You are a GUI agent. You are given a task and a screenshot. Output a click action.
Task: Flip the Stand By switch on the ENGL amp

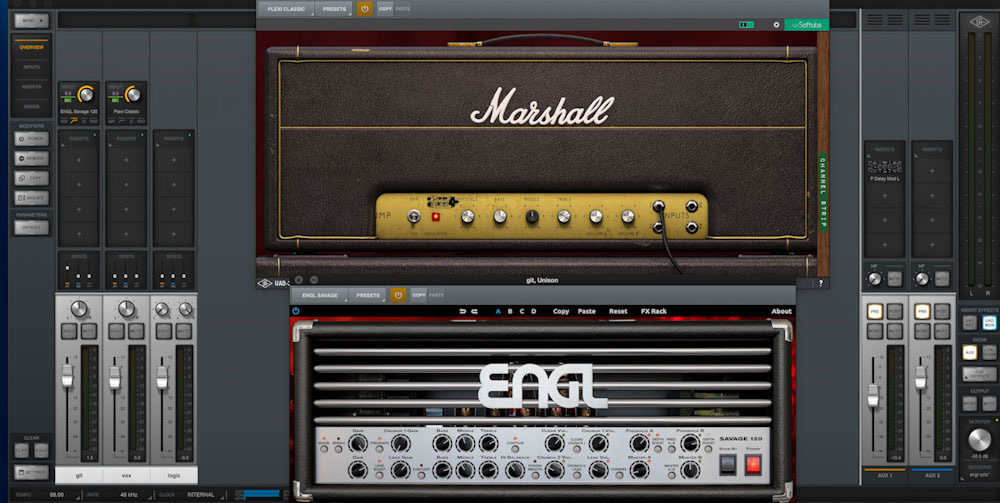[727, 463]
